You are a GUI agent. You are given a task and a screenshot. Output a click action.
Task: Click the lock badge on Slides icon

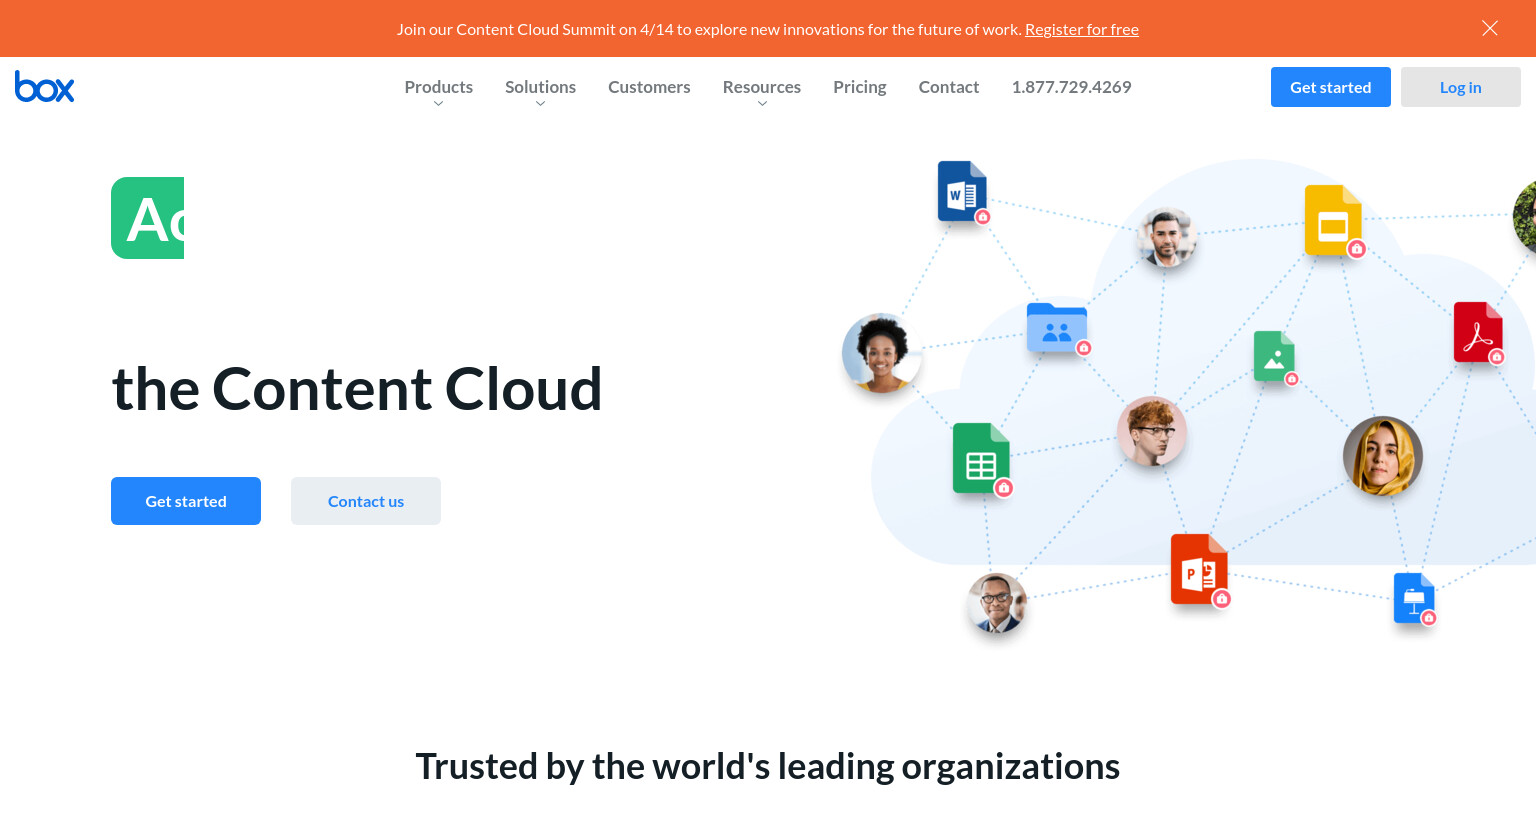[1357, 249]
